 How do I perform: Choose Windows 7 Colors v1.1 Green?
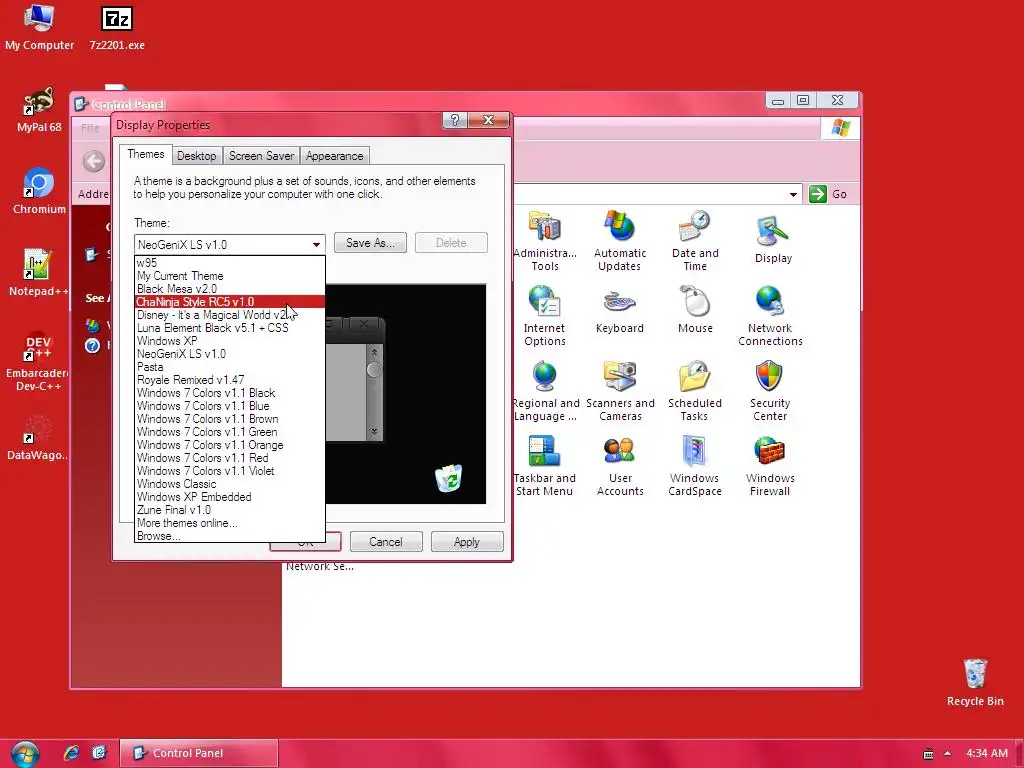(x=229, y=432)
